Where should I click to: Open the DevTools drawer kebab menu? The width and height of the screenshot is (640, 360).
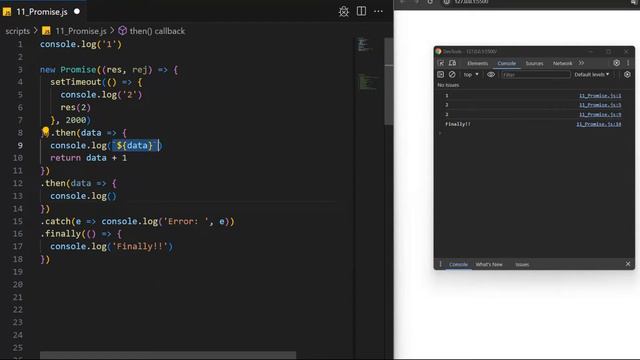click(x=440, y=264)
